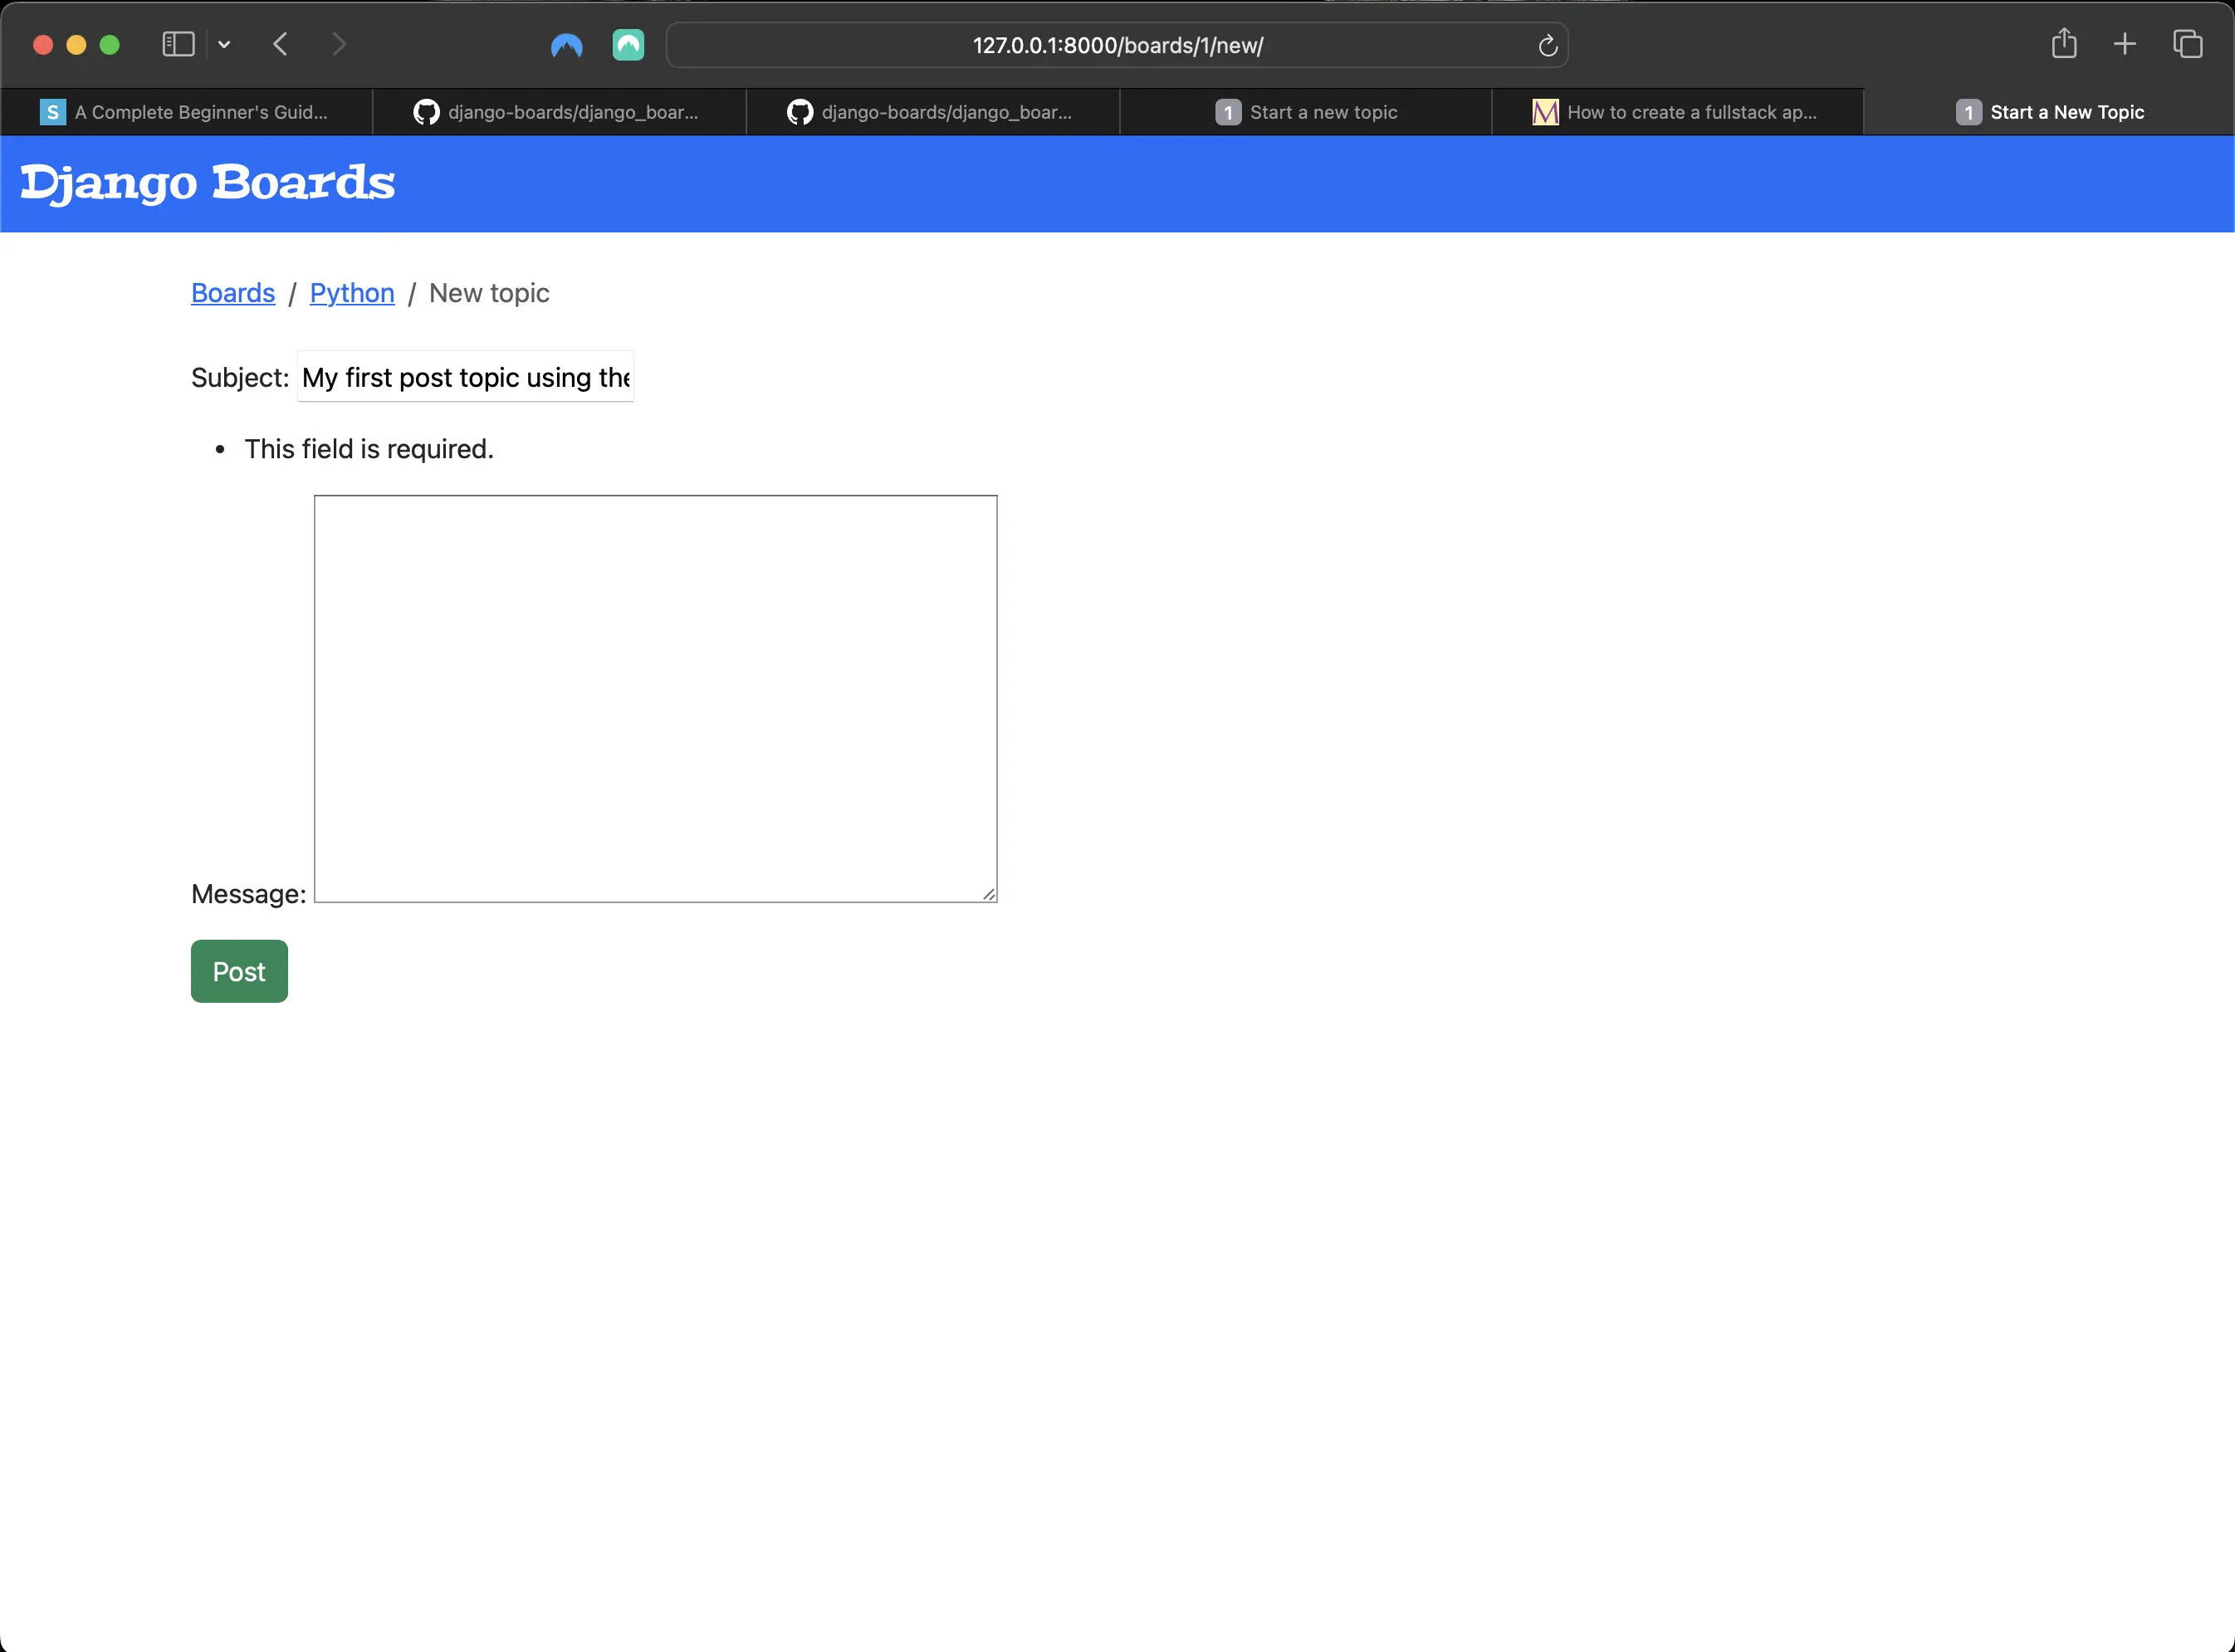Go back with the back arrow
Viewport: 2235px width, 1652px height.
(x=281, y=44)
